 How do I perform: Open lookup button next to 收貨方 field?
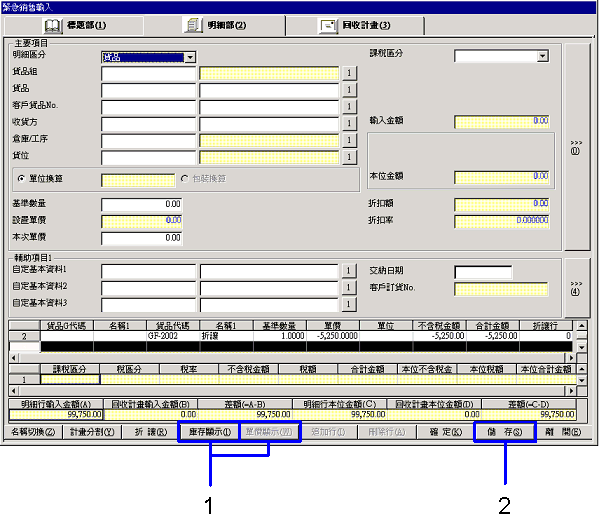point(349,123)
